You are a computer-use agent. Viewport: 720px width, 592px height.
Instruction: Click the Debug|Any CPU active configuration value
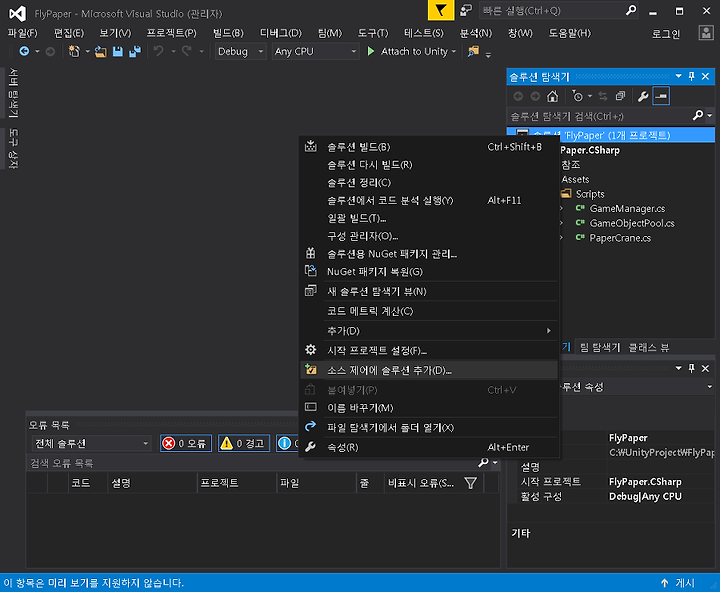(x=645, y=496)
